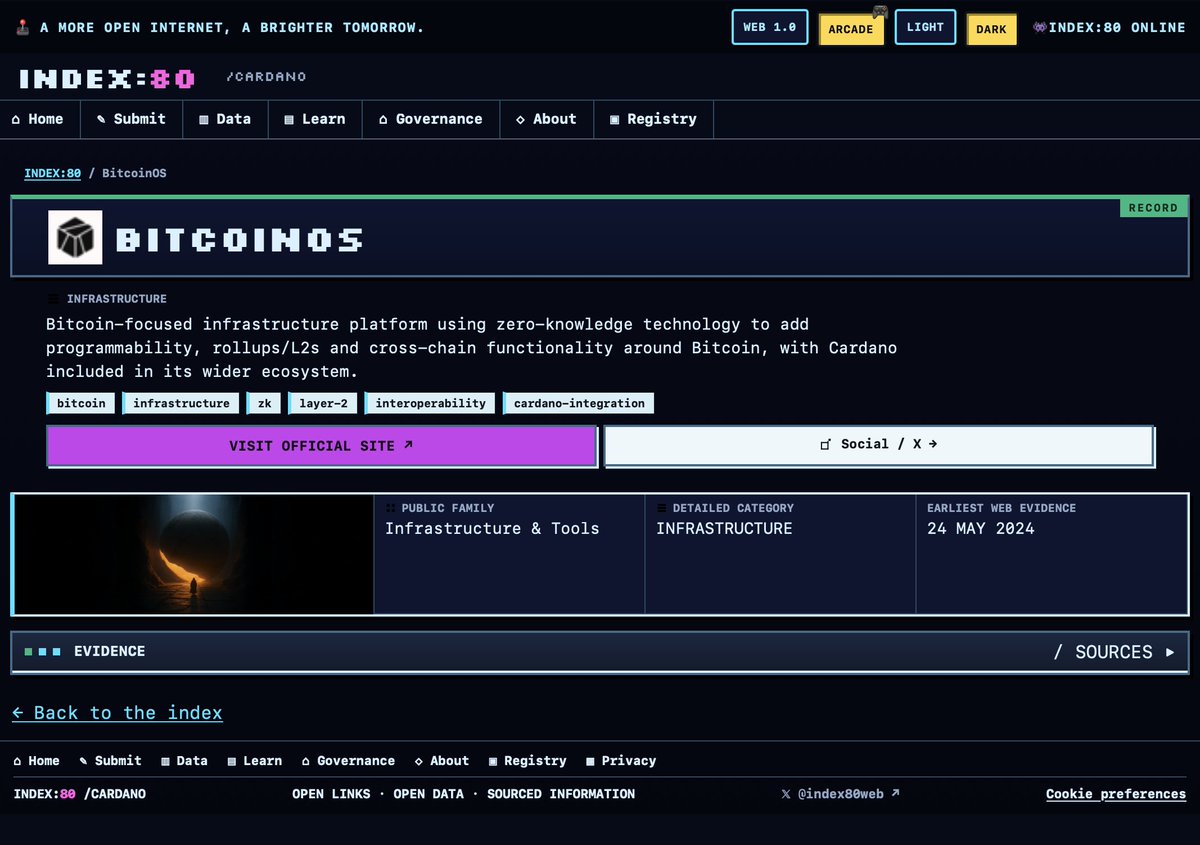Open footer Home link
Screen dimensions: 1200x845
36,761
